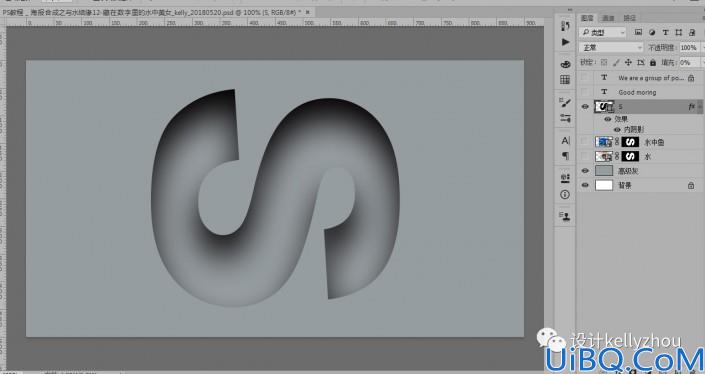Open the Paragraph panel icon
Image resolution: width=705 pixels, height=374 pixels.
(x=565, y=156)
